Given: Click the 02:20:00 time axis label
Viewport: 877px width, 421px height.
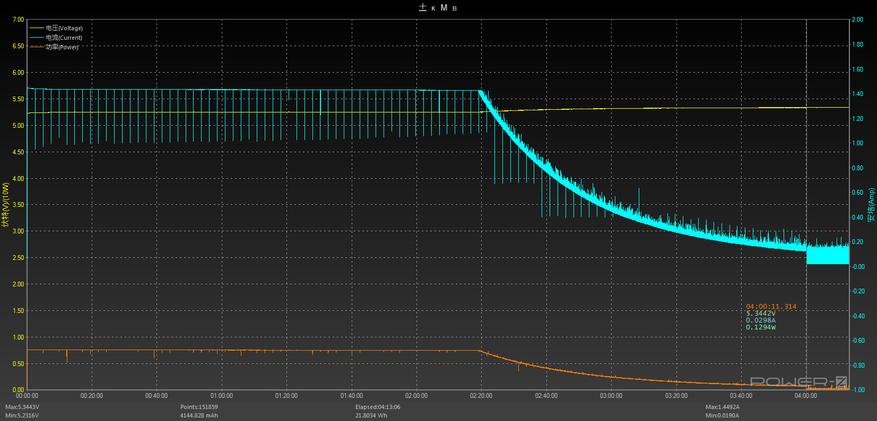Looking at the screenshot, I should 482,395.
